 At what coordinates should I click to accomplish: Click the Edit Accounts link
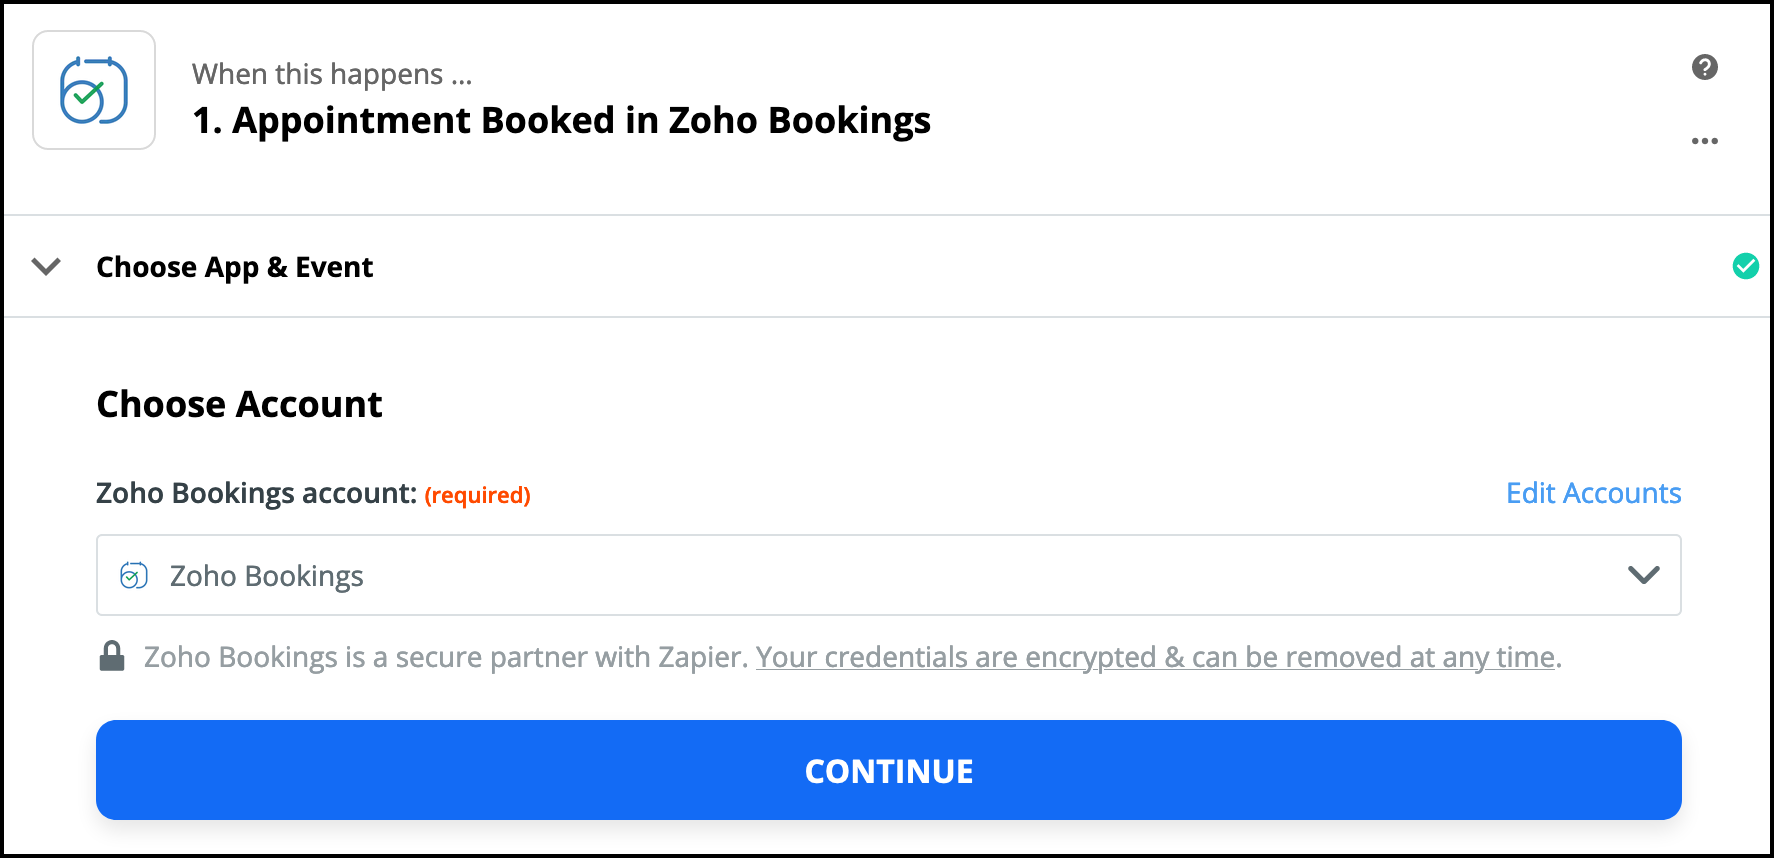tap(1593, 493)
